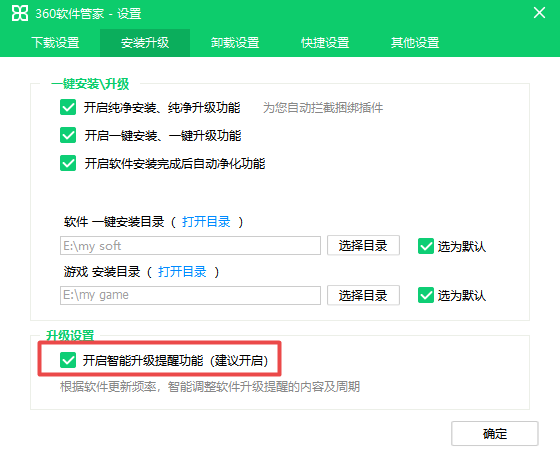The height and width of the screenshot is (460, 560).
Task: Disable 开启软件安装完成后自动净化功能 checkbox
Action: [x=68, y=163]
